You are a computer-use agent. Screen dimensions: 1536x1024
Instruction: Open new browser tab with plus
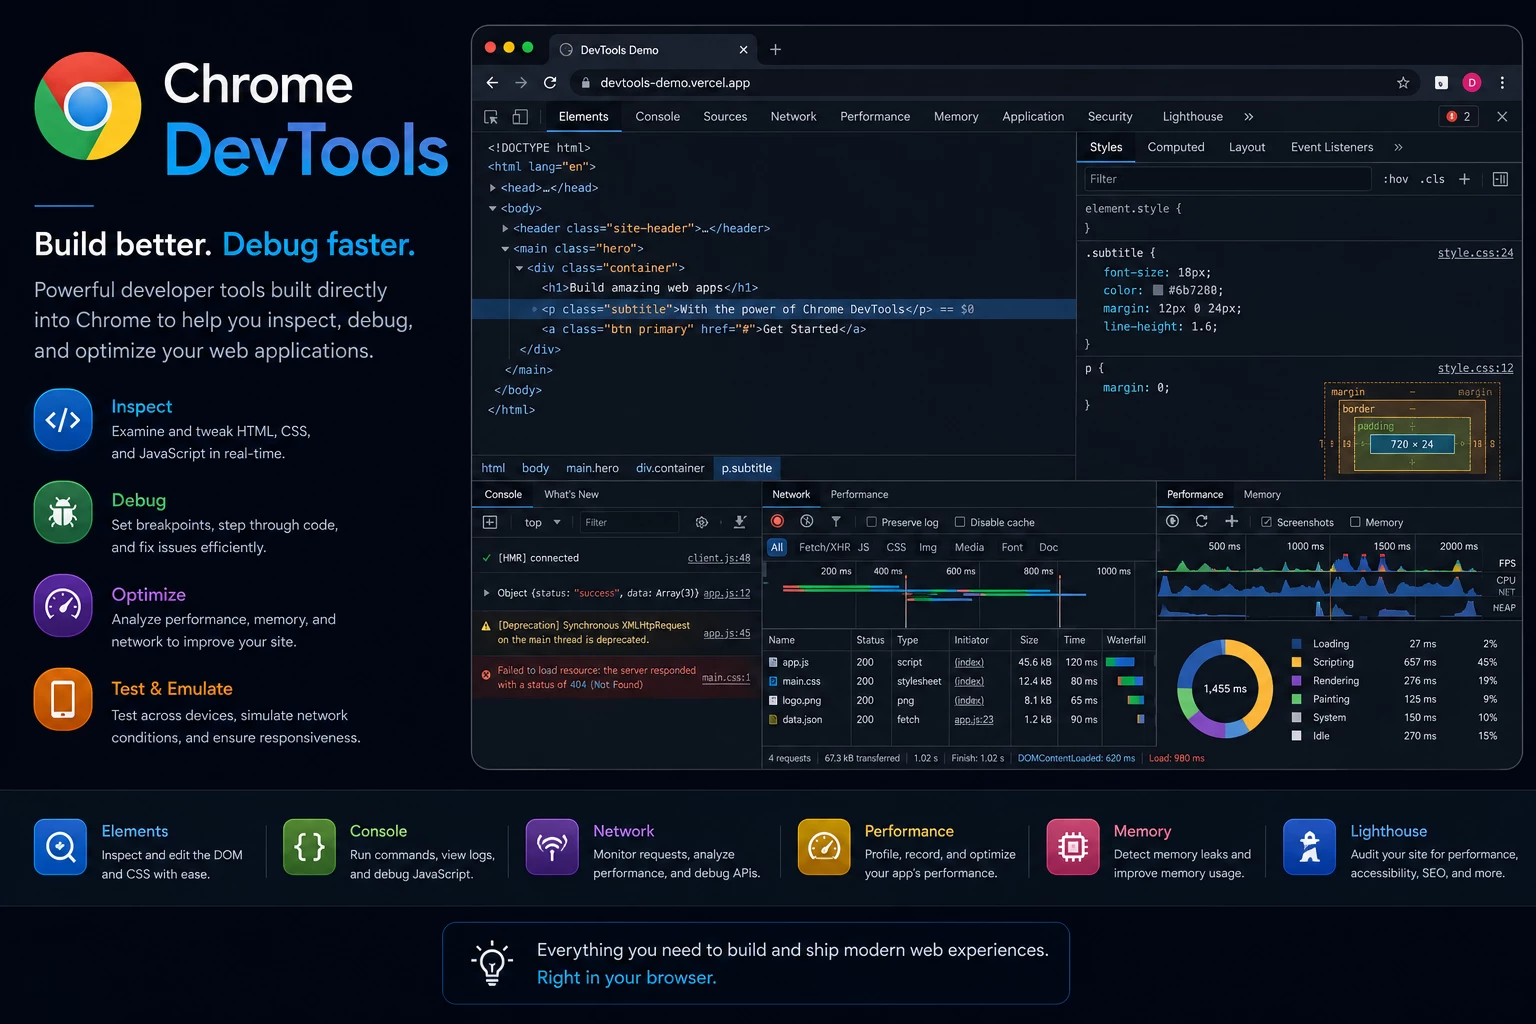pyautogui.click(x=775, y=49)
